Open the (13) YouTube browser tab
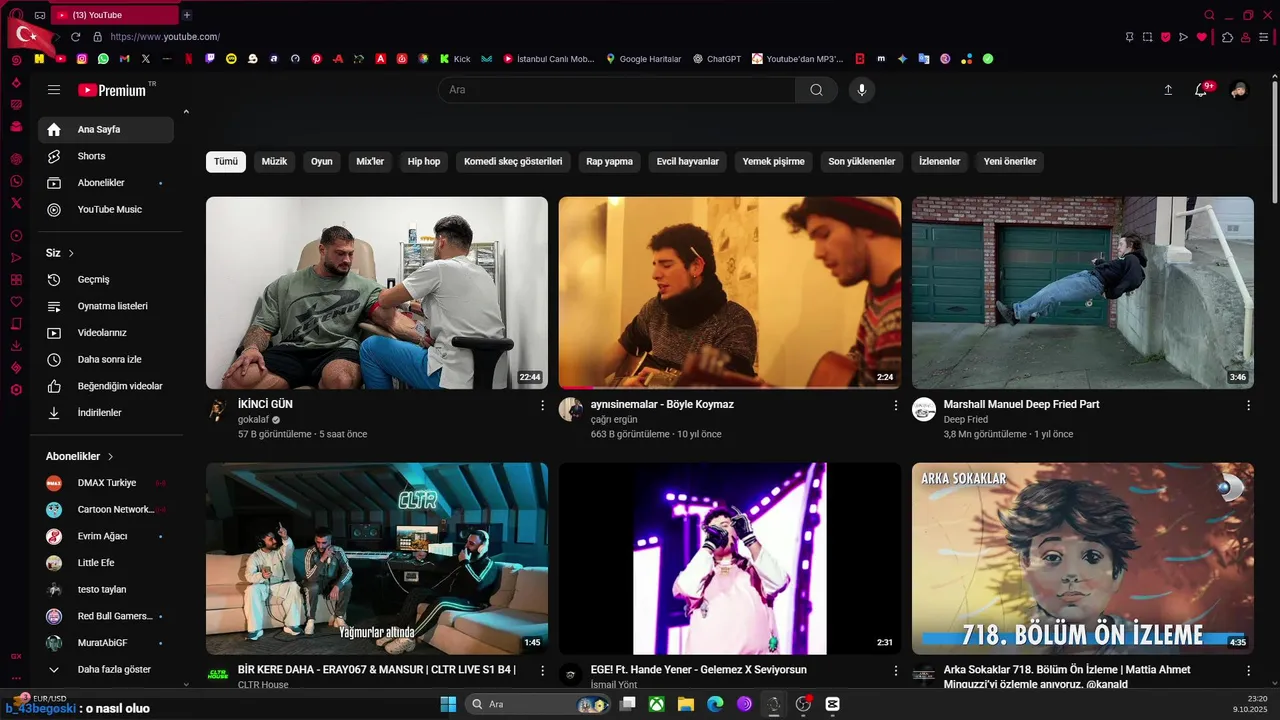 113,15
